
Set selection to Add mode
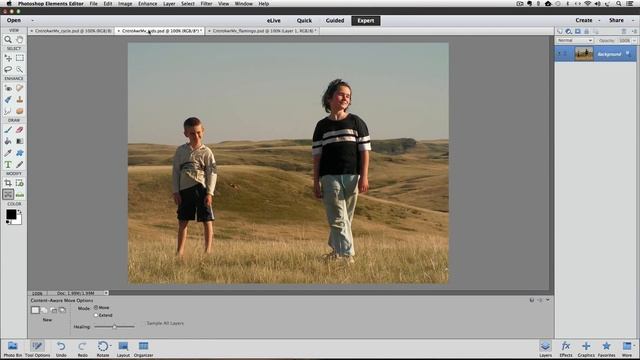[x=44, y=310]
